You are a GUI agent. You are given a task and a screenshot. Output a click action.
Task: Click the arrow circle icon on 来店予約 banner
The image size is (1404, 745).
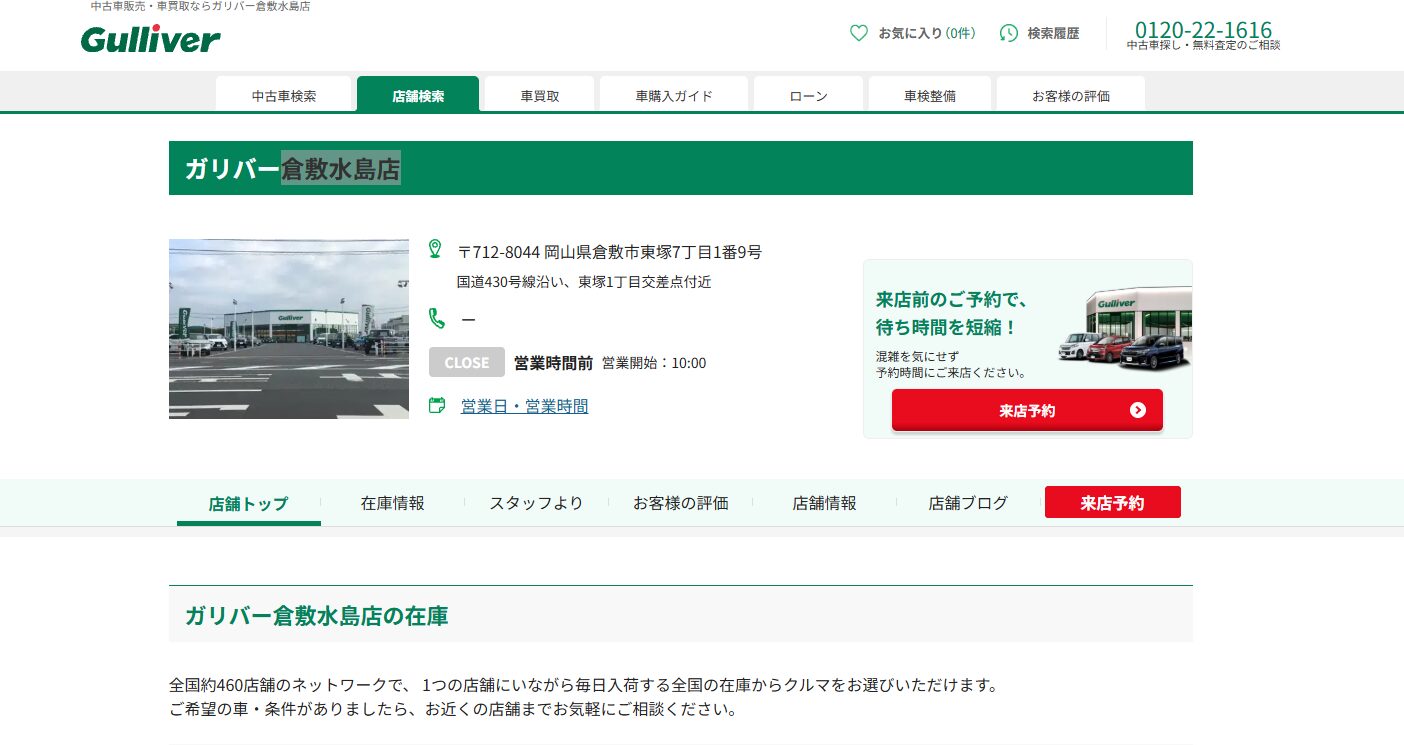(x=1137, y=410)
